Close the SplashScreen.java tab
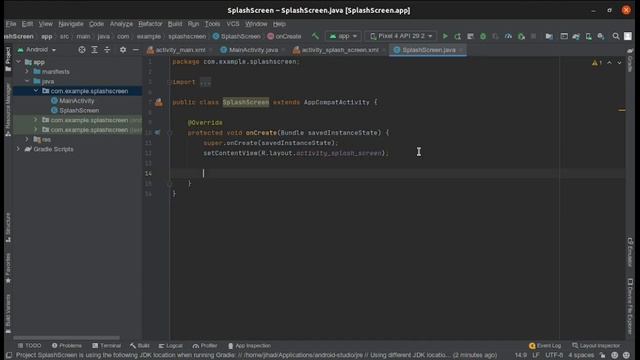640x360 pixels. click(x=461, y=50)
